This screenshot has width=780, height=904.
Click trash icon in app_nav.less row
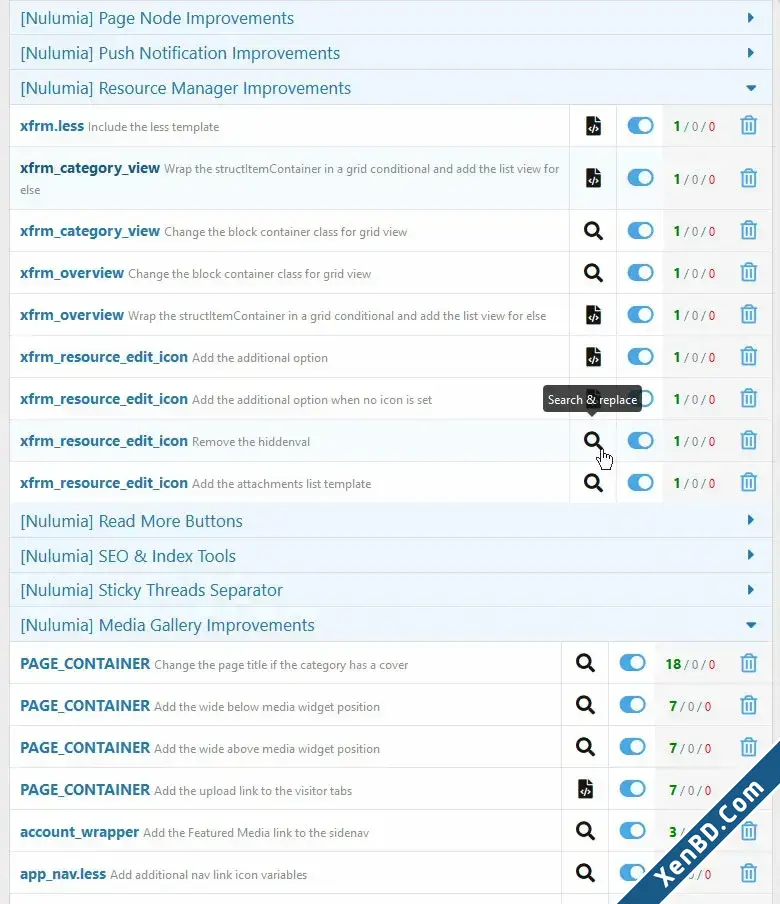pyautogui.click(x=748, y=873)
